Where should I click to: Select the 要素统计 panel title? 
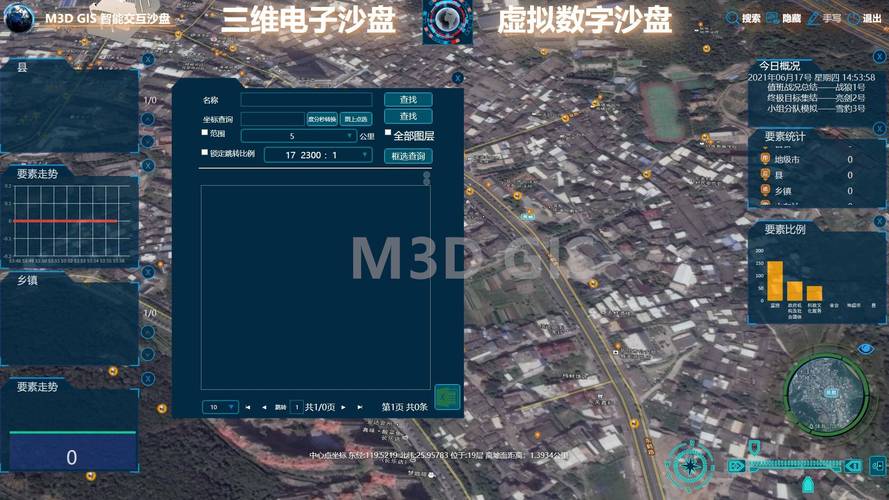[x=785, y=137]
